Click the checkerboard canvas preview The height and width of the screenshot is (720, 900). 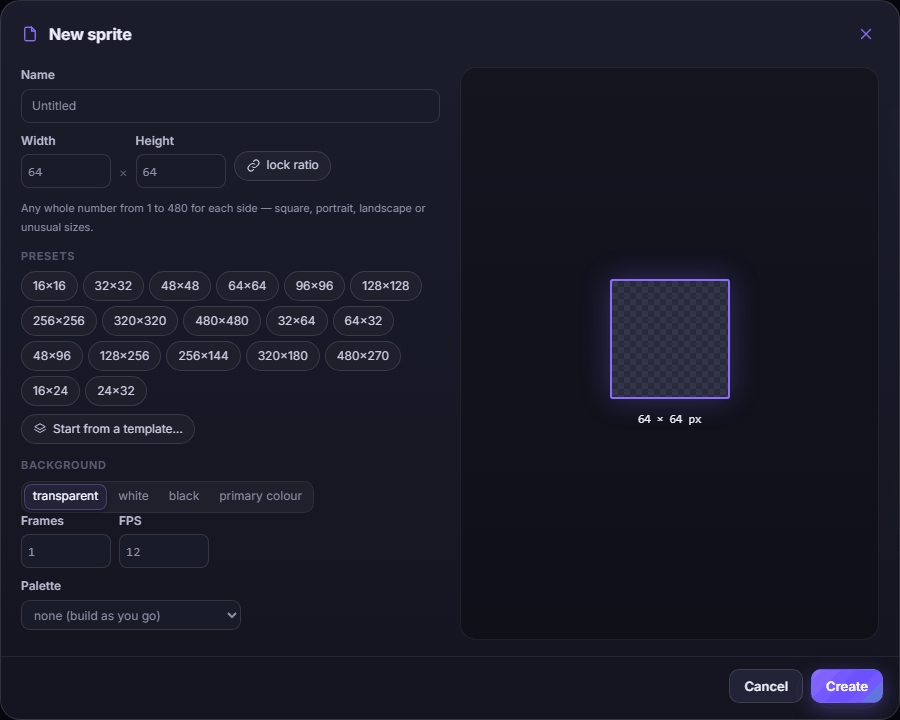pyautogui.click(x=670, y=339)
